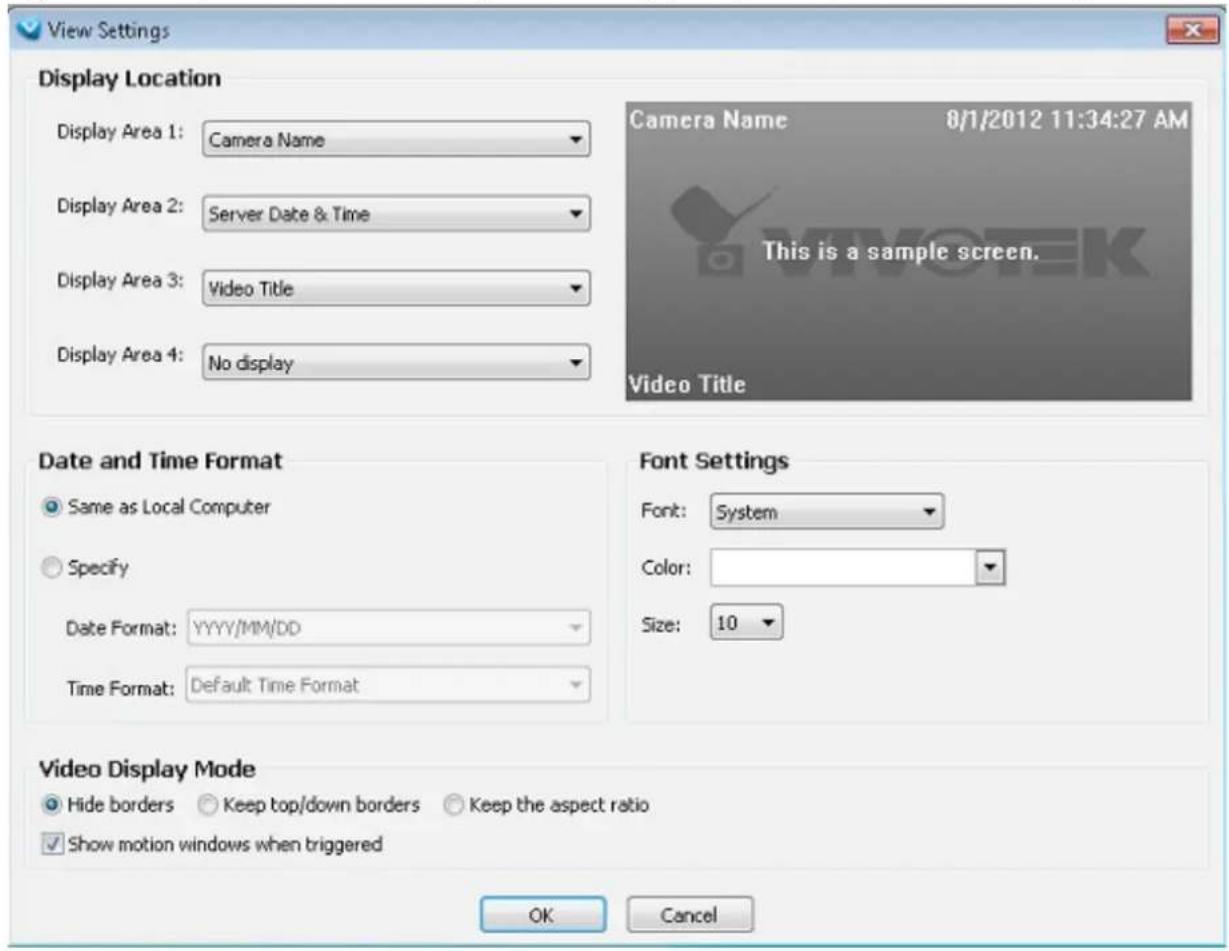Image resolution: width=1229 pixels, height=951 pixels.
Task: Click Video Title text in preview
Action: click(x=687, y=384)
